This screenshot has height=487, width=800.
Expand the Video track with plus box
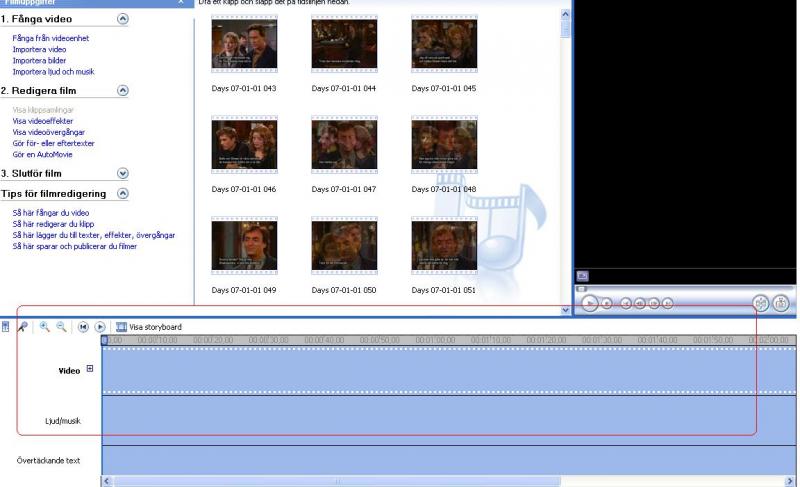tap(90, 368)
